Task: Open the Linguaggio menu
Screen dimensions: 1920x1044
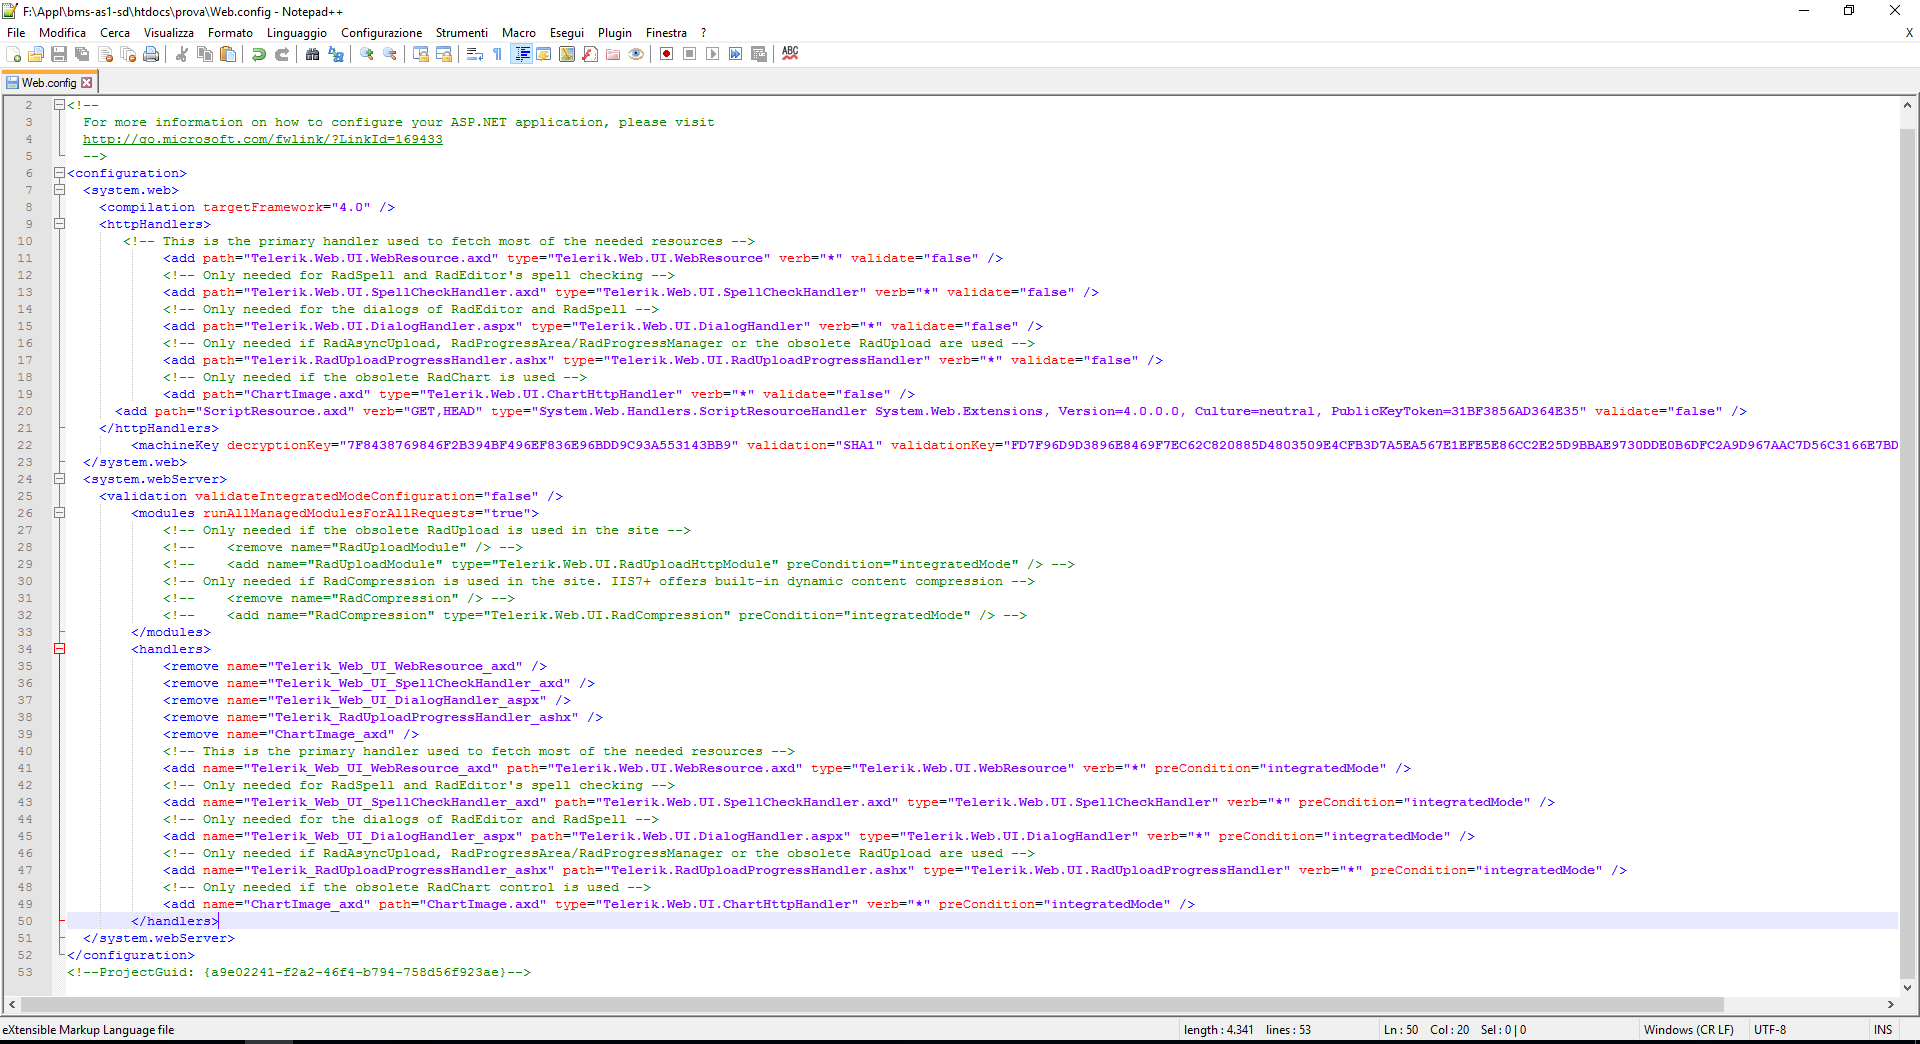Action: [x=297, y=33]
